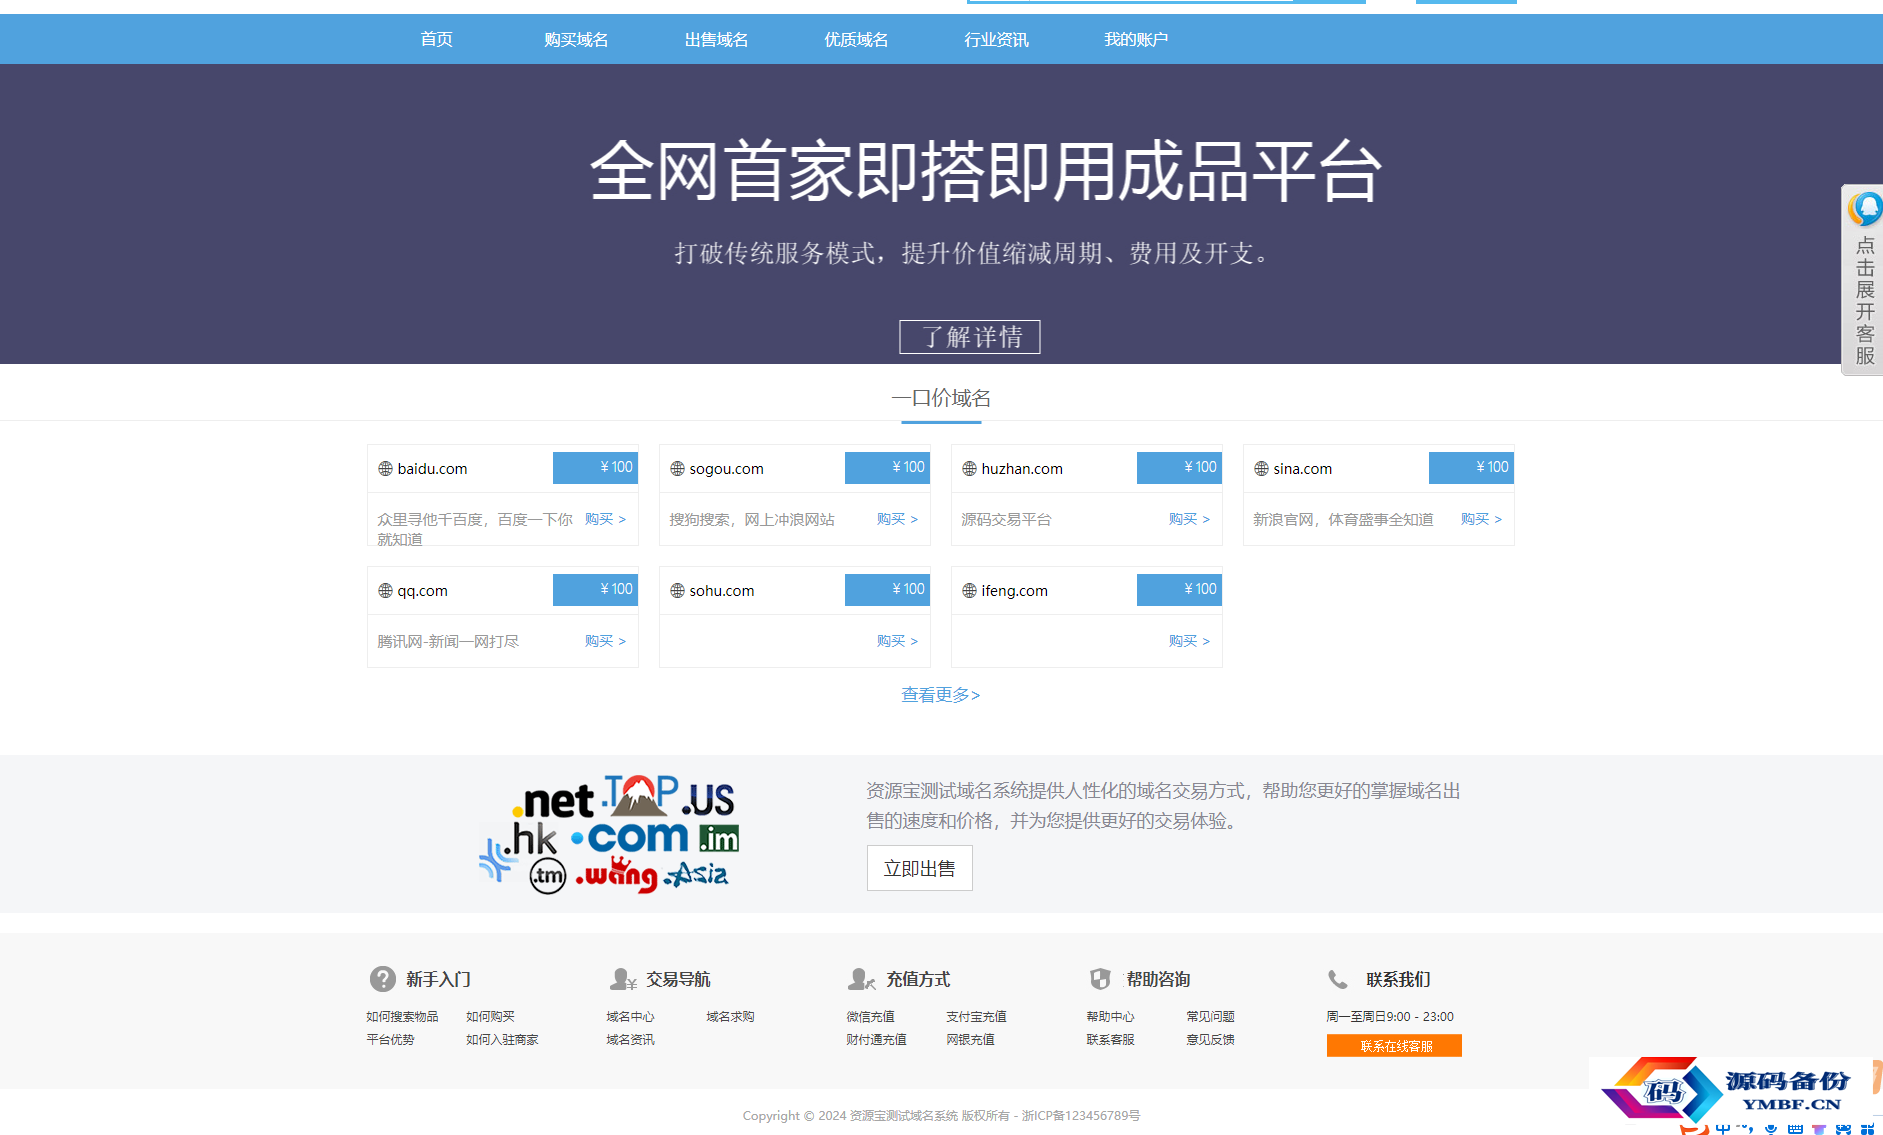This screenshot has height=1135, width=1883.
Task: Click globe icon next to sohu.com
Action: 677,590
